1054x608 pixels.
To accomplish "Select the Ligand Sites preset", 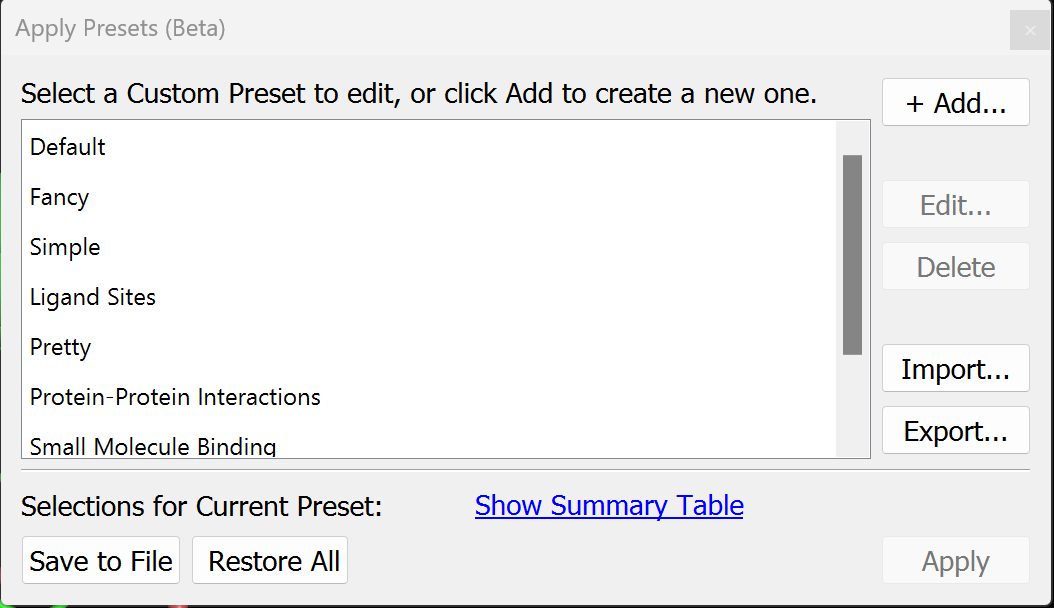I will [93, 297].
